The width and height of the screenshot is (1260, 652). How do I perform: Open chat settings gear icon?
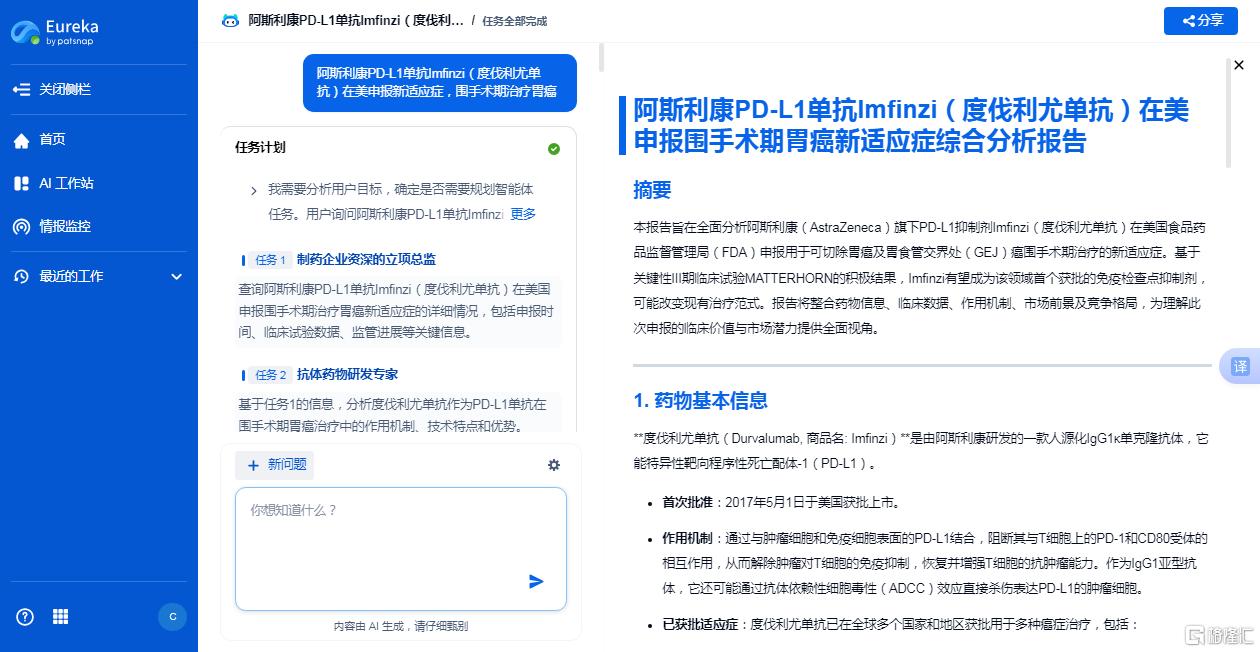pyautogui.click(x=554, y=465)
